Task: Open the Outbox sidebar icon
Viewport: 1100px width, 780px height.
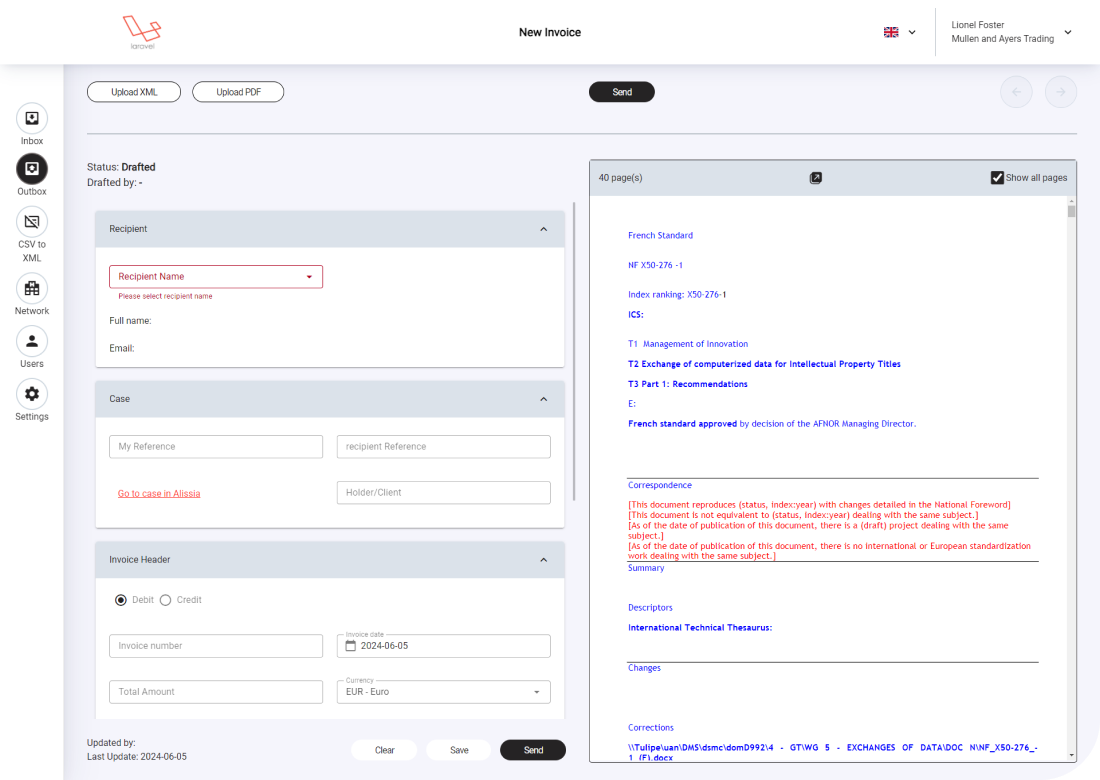Action: tap(32, 169)
